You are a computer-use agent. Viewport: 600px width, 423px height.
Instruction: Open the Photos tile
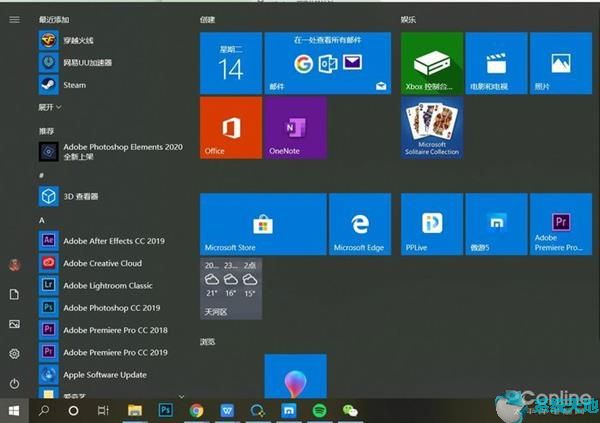[561, 63]
